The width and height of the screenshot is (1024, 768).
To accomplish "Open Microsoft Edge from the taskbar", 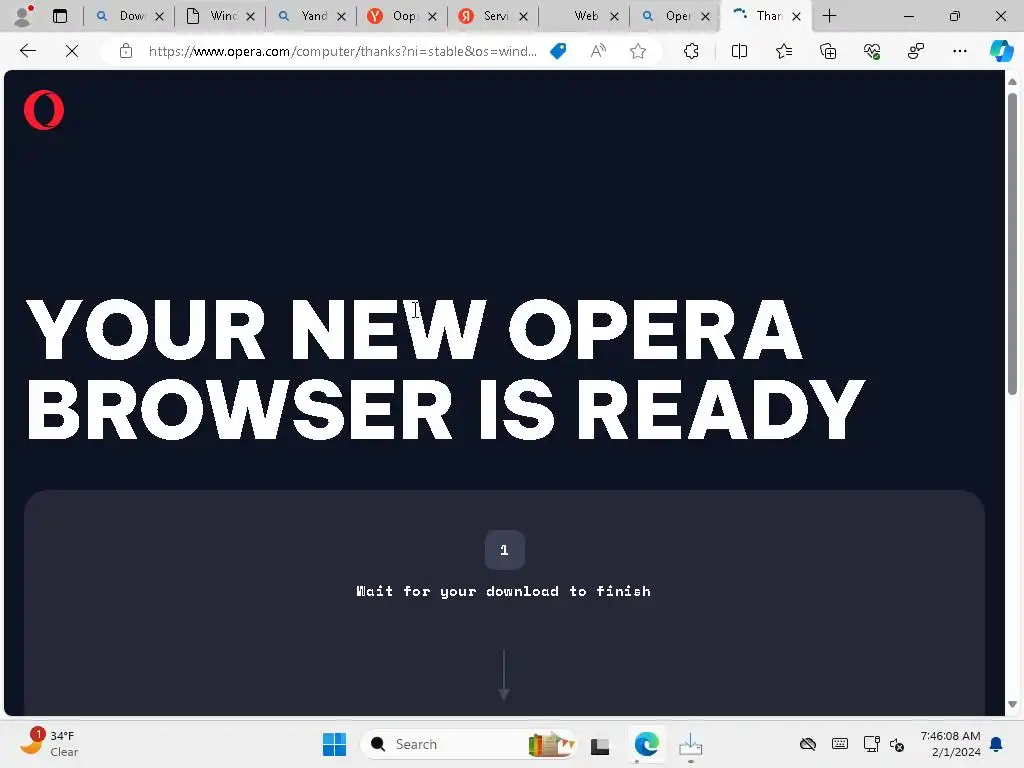I will [647, 744].
